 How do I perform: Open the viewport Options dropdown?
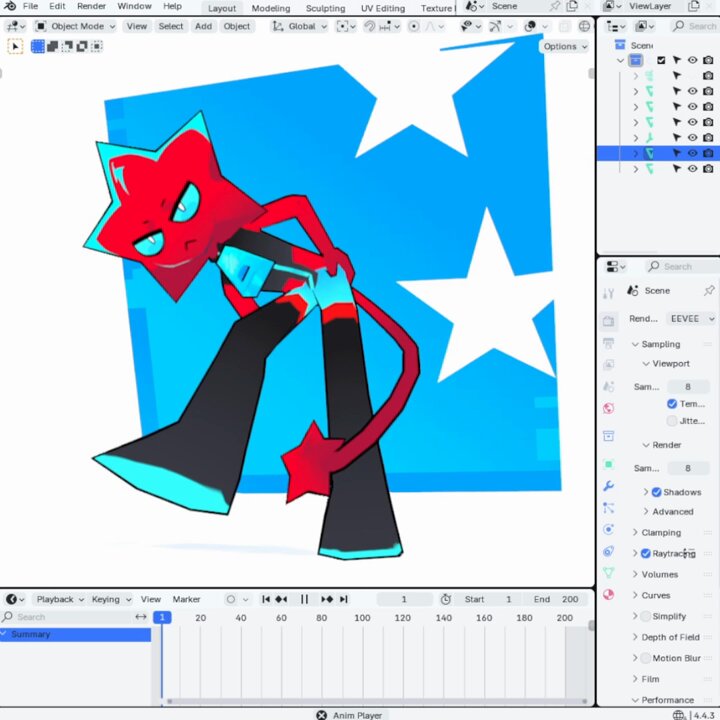click(565, 46)
